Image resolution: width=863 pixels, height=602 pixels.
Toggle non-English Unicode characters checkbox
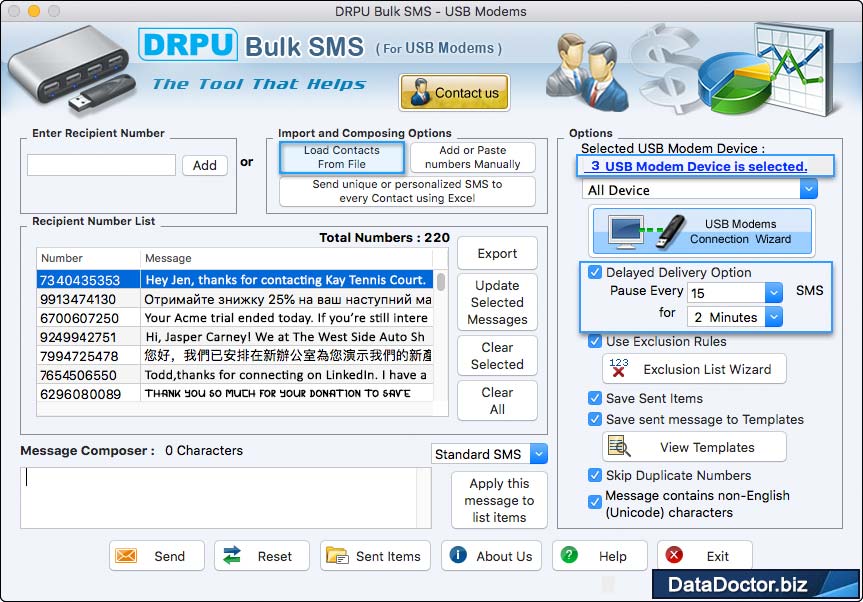pyautogui.click(x=594, y=502)
